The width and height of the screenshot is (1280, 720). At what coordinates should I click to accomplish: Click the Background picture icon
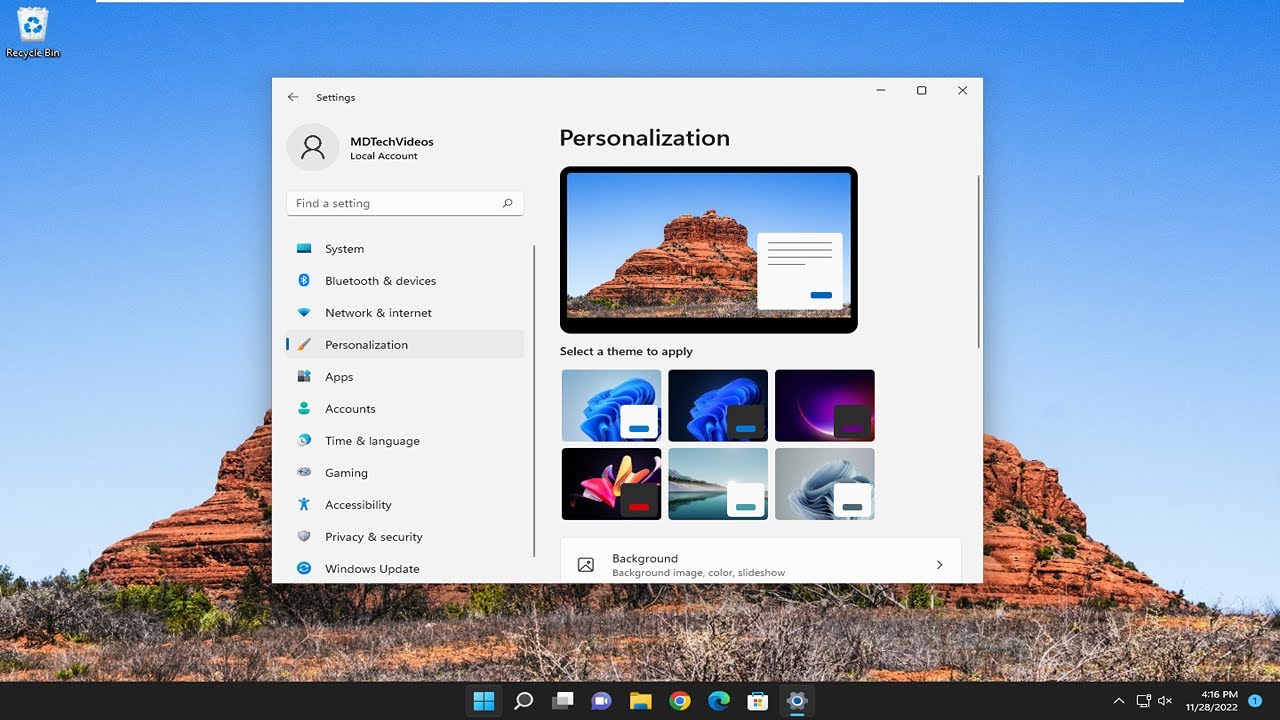(586, 565)
